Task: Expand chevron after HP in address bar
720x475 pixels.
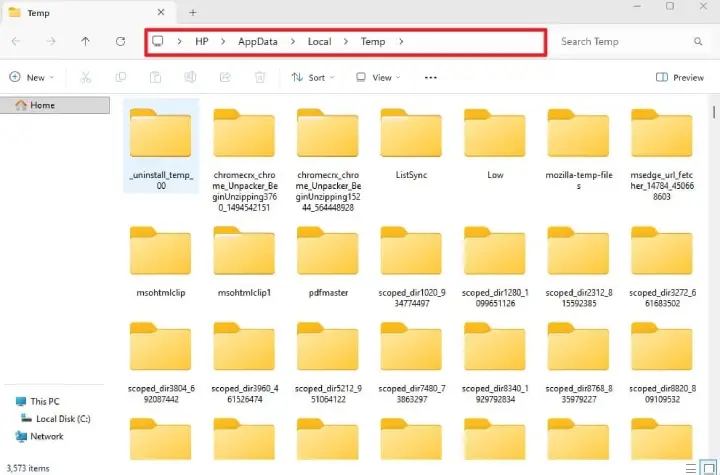Action: (x=223, y=41)
